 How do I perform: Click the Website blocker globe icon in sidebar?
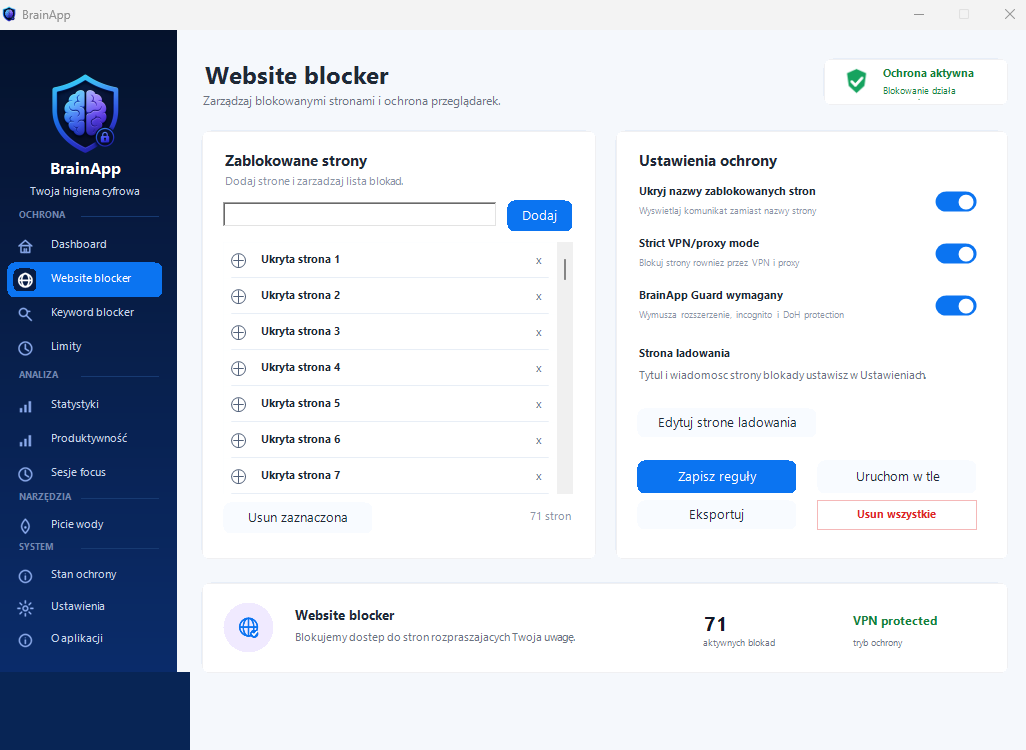click(x=26, y=280)
